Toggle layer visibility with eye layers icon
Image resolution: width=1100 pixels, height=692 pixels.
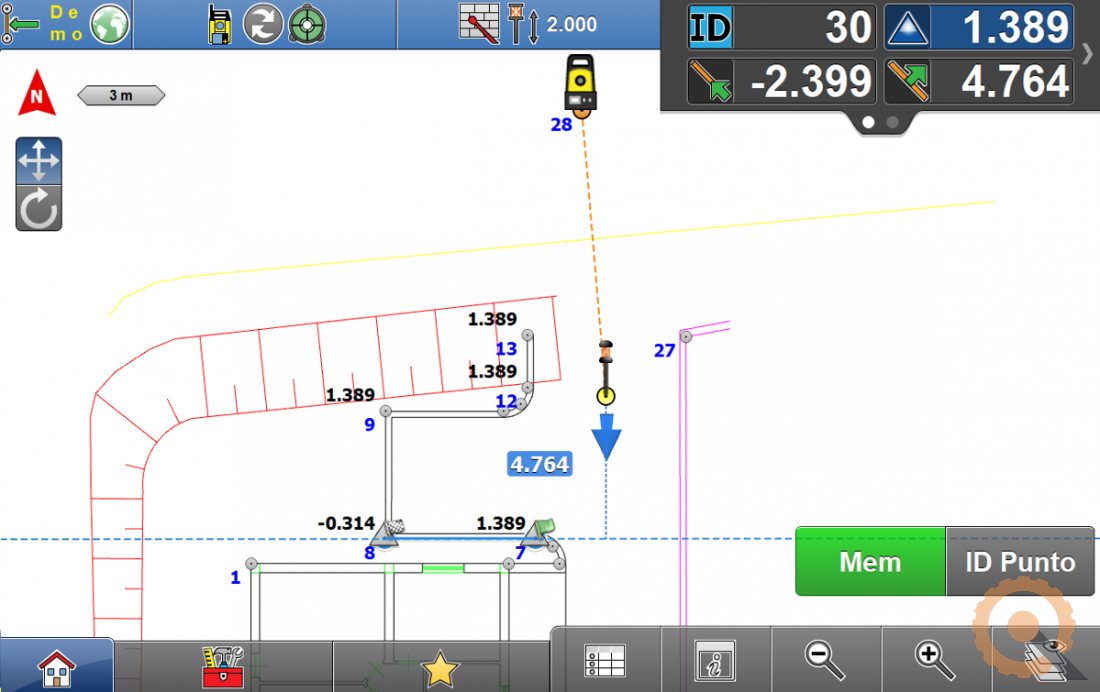pos(1045,660)
